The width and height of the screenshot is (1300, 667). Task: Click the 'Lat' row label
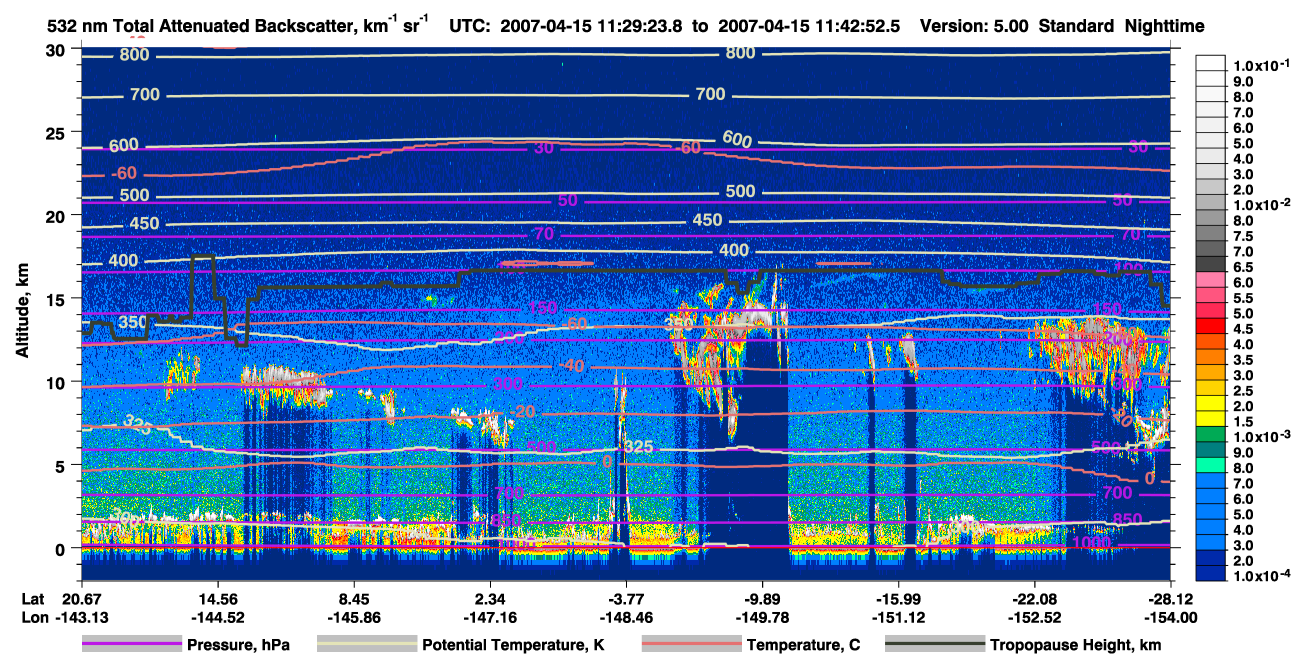tap(34, 598)
